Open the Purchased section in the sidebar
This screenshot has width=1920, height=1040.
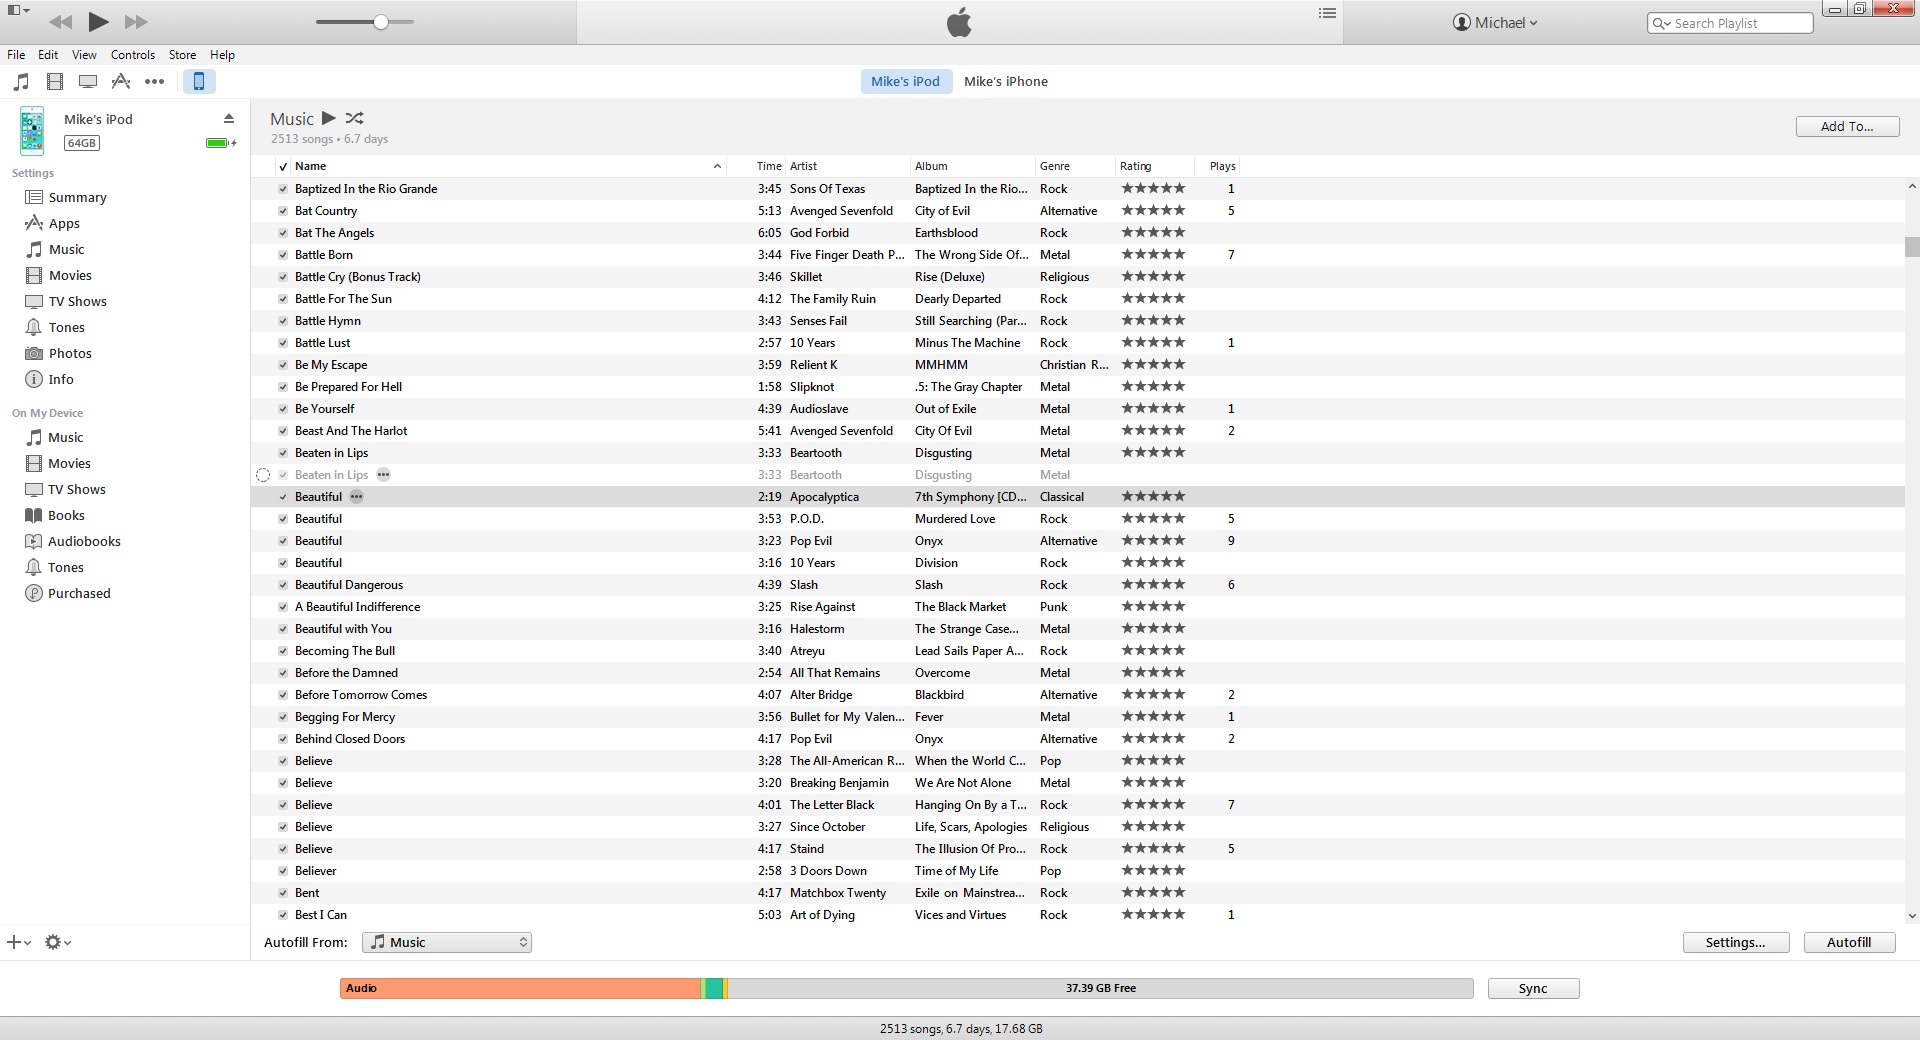tap(78, 593)
